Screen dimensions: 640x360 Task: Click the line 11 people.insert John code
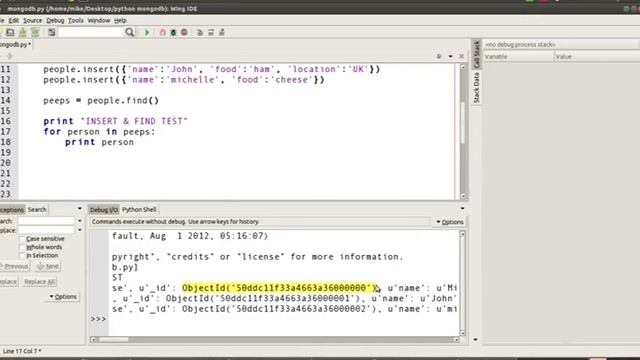[211, 69]
